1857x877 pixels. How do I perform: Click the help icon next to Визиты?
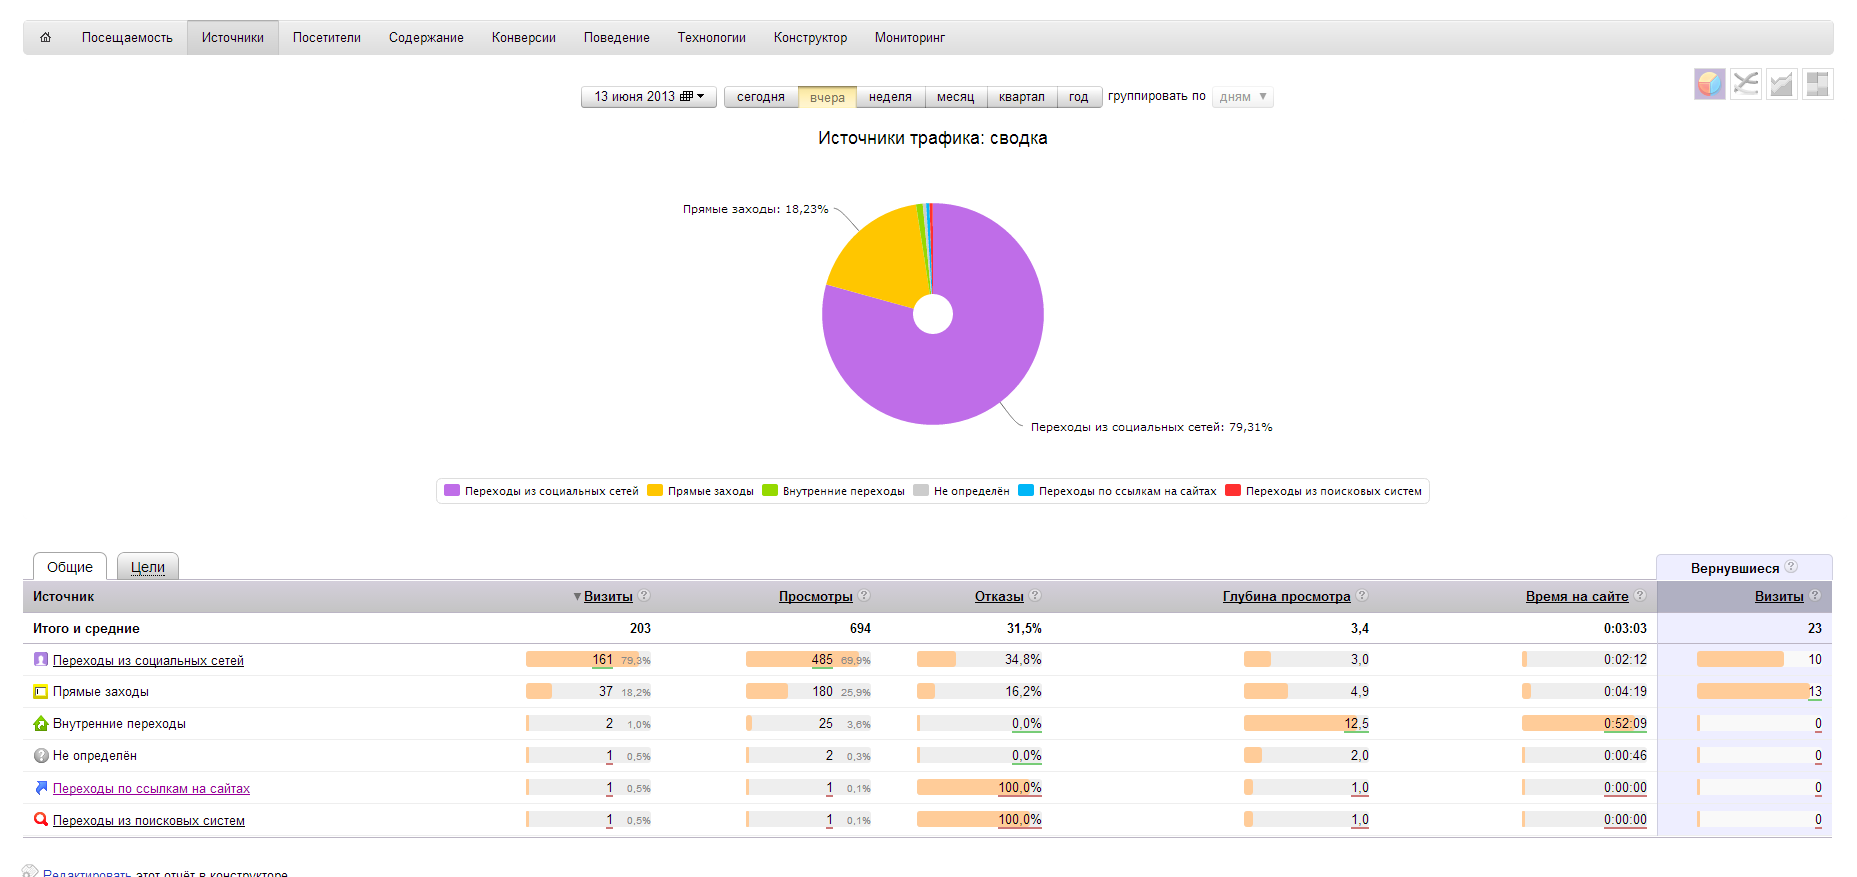644,595
